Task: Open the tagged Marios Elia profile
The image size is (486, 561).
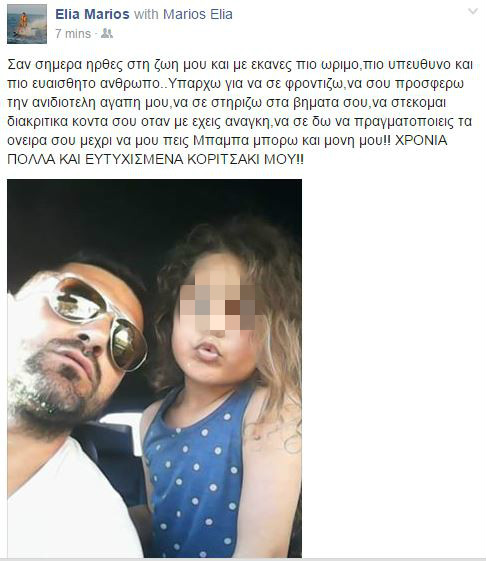Action: pyautogui.click(x=198, y=14)
